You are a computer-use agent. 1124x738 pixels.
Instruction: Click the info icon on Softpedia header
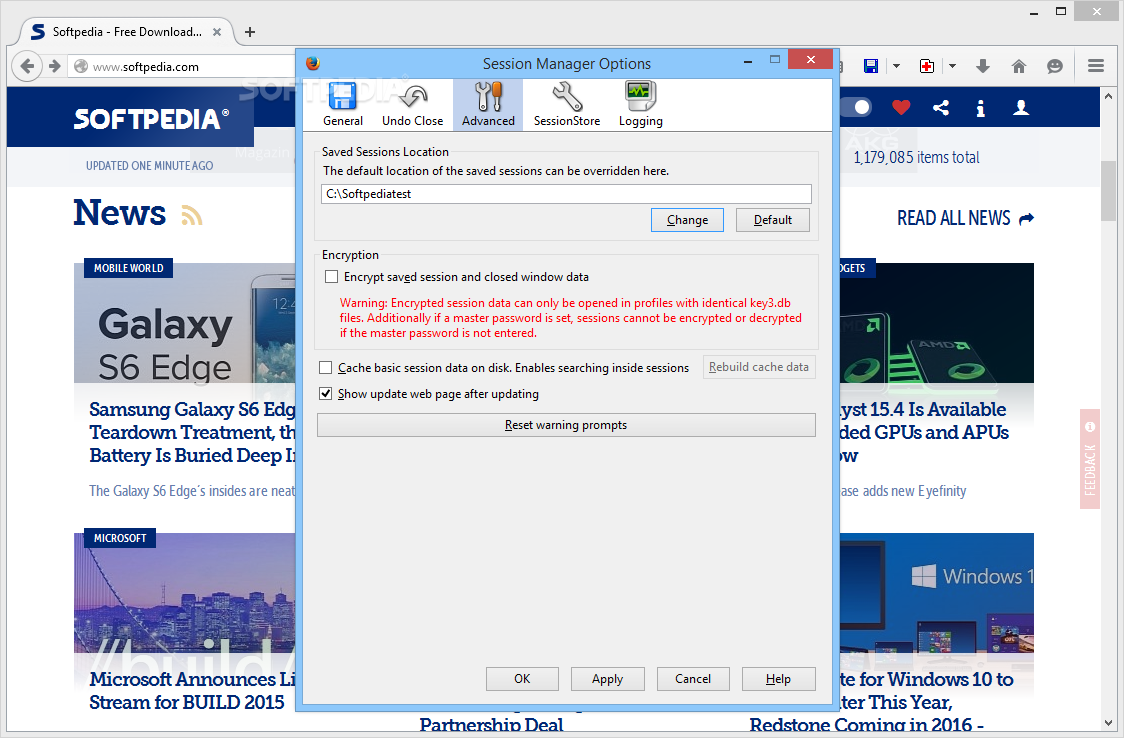(x=981, y=108)
